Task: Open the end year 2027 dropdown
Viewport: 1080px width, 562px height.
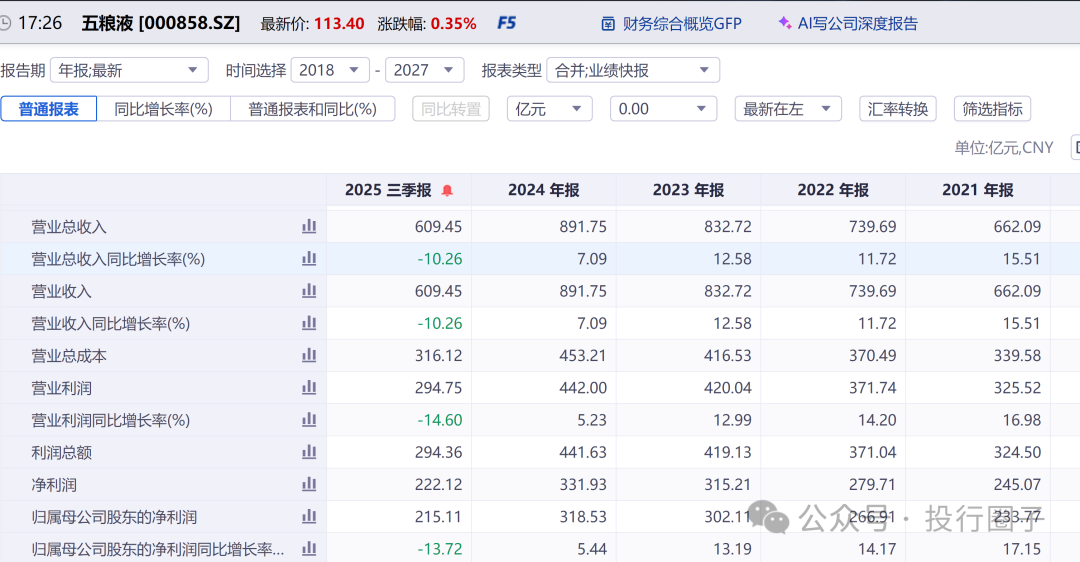Action: click(x=424, y=70)
